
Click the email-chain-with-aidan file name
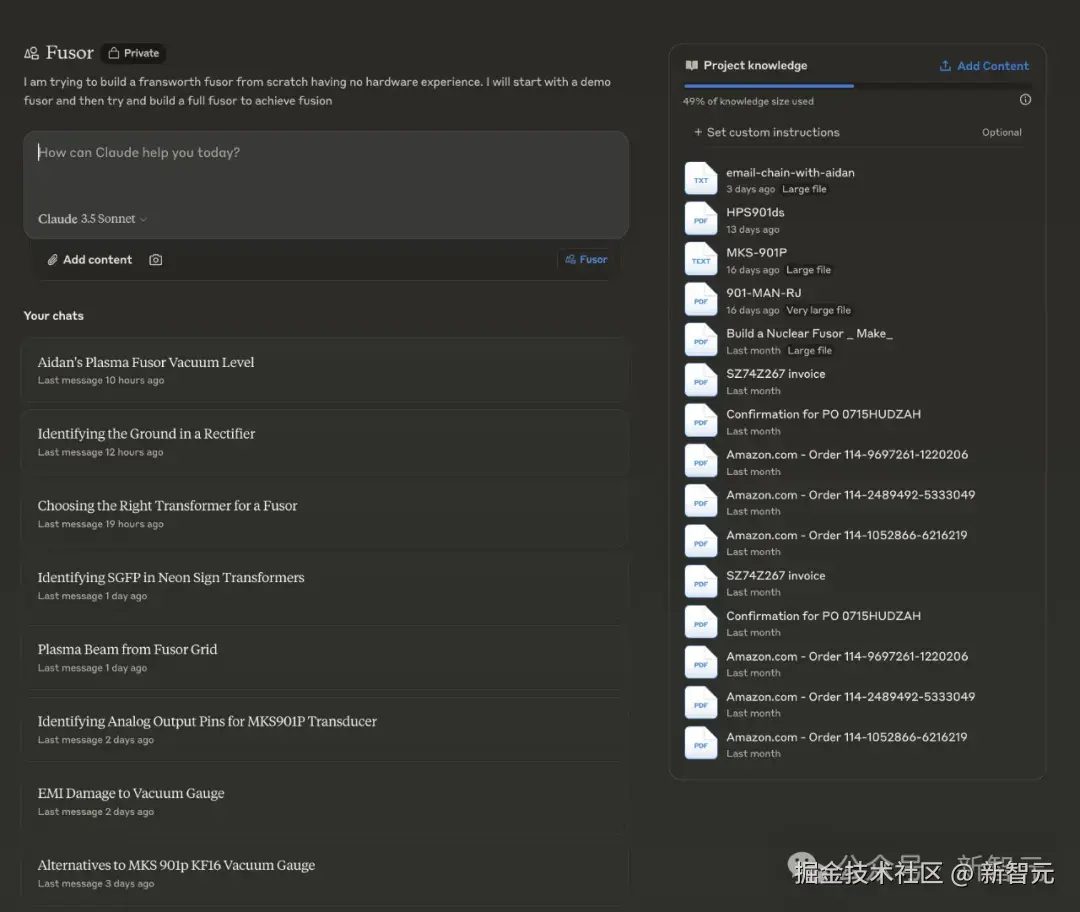pos(790,173)
